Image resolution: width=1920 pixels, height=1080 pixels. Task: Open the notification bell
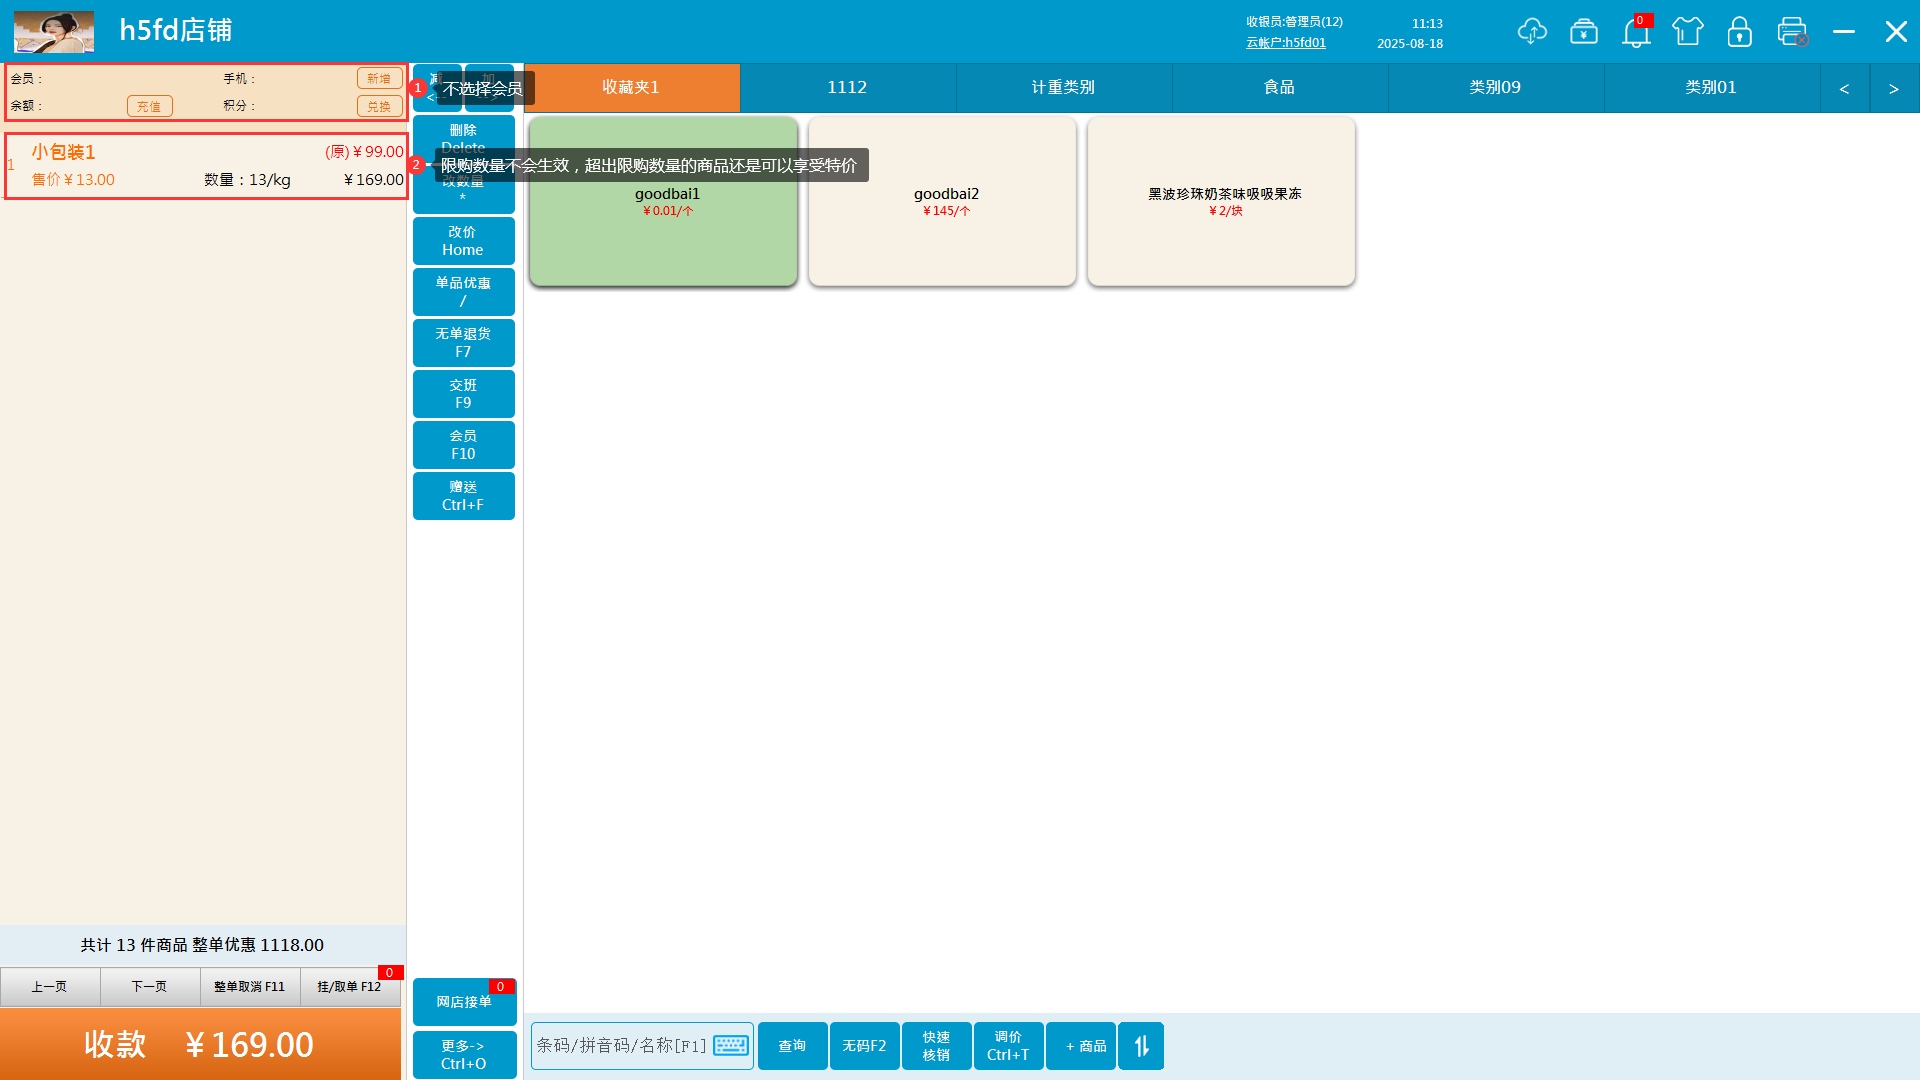(1635, 33)
